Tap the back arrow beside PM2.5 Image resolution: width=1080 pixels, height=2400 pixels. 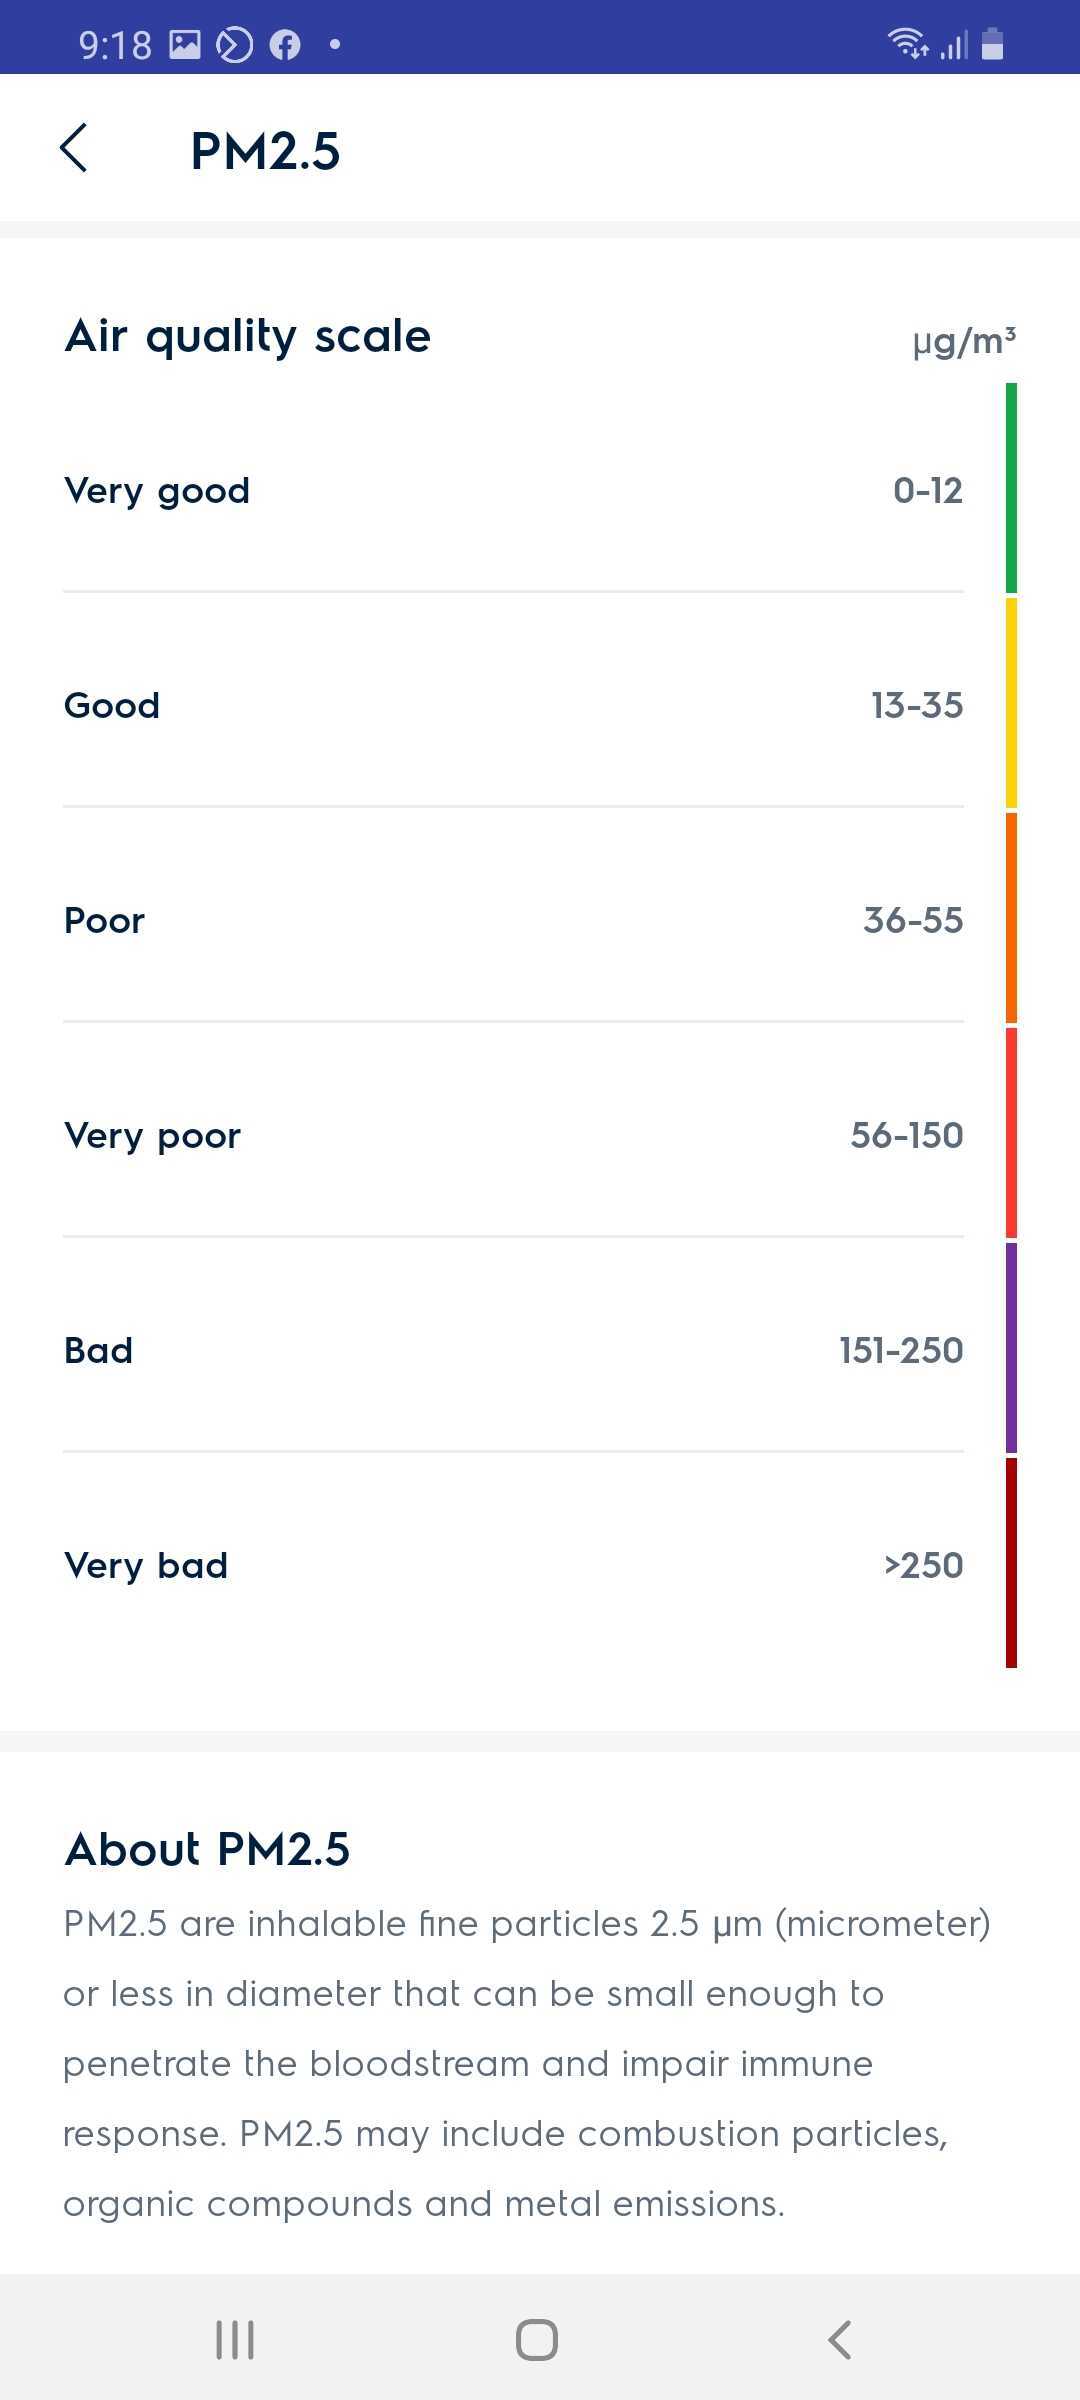pyautogui.click(x=74, y=149)
